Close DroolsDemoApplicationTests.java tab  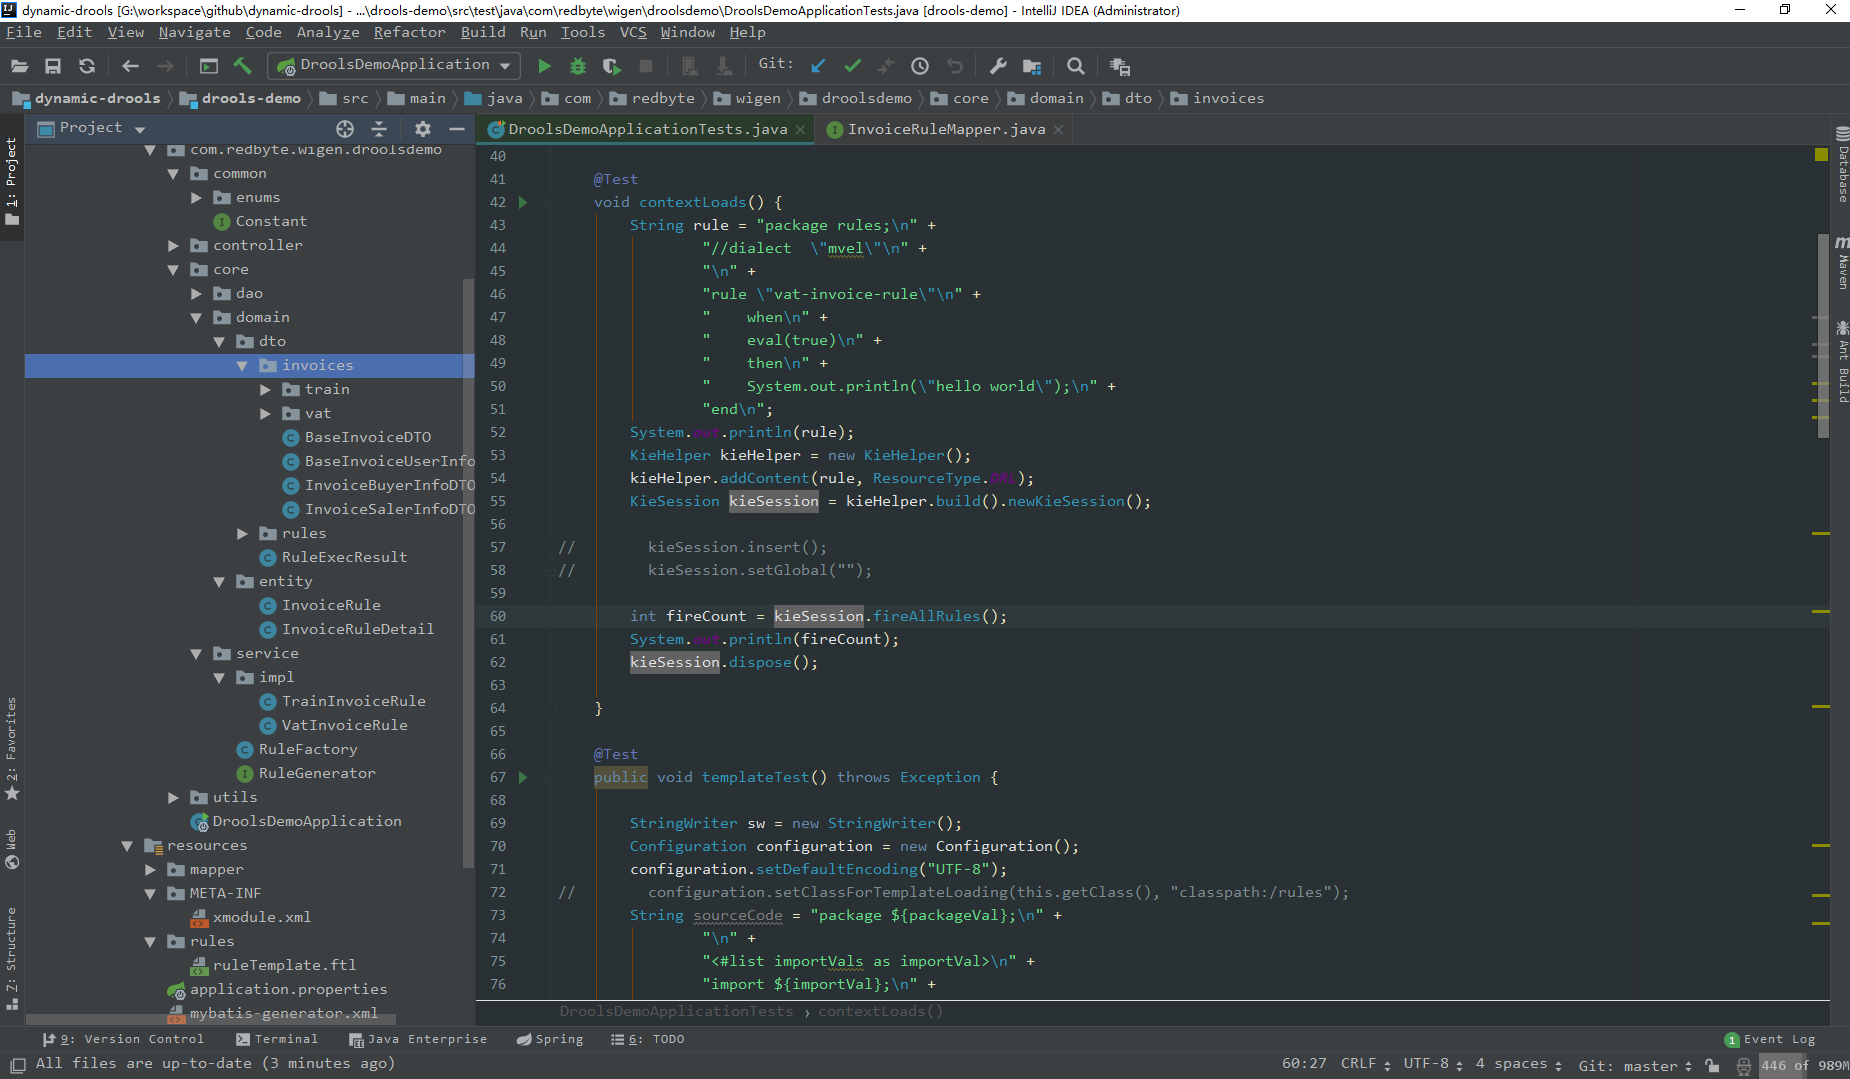coord(801,130)
